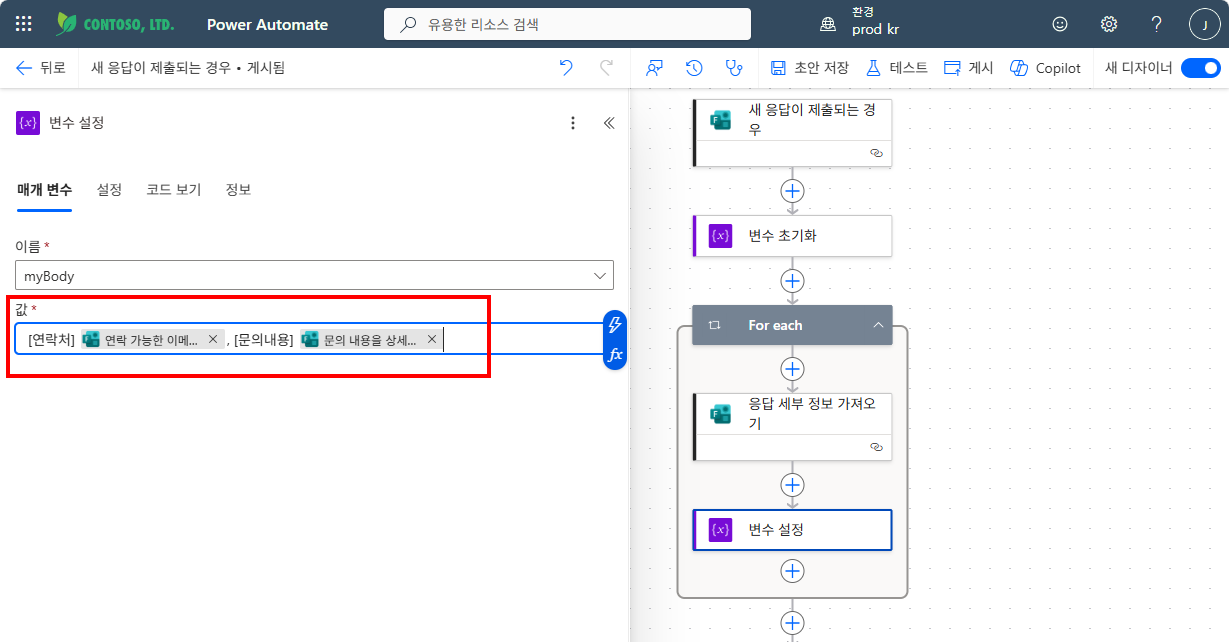Open the feedback smiley icon
This screenshot has width=1229, height=642.
coord(1060,24)
